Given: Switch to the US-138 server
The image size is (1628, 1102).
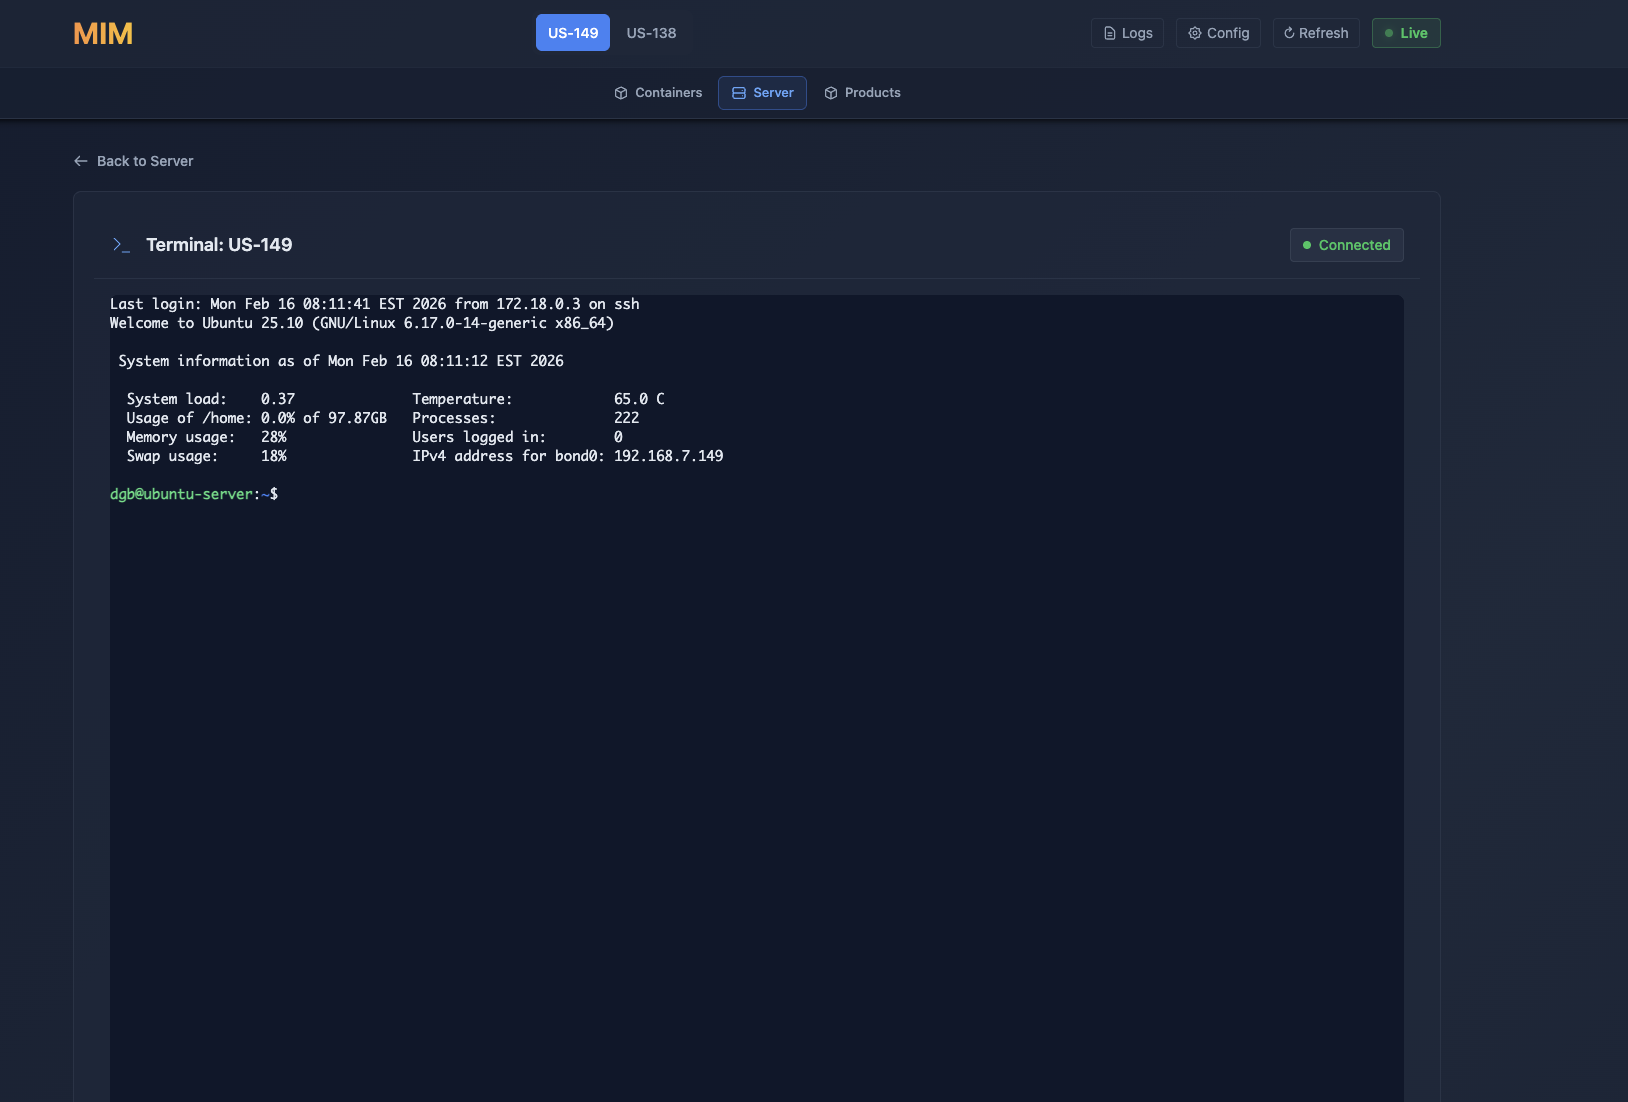Looking at the screenshot, I should click(650, 32).
